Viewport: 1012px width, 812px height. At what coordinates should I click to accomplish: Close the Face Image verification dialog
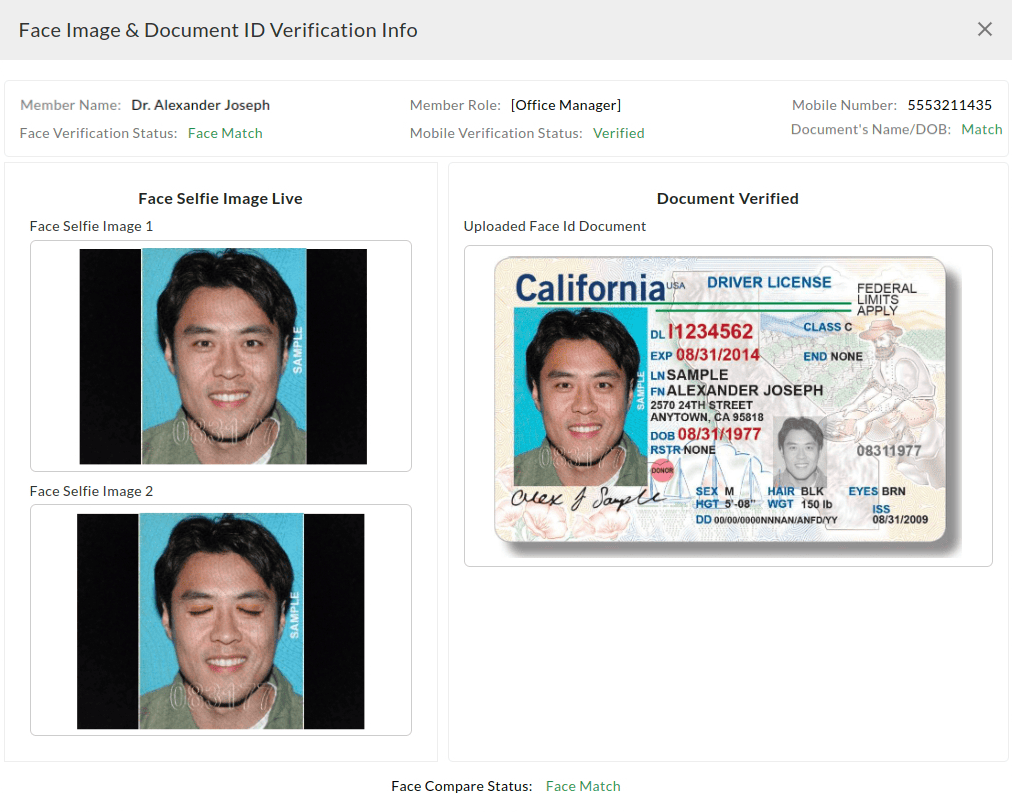(985, 29)
